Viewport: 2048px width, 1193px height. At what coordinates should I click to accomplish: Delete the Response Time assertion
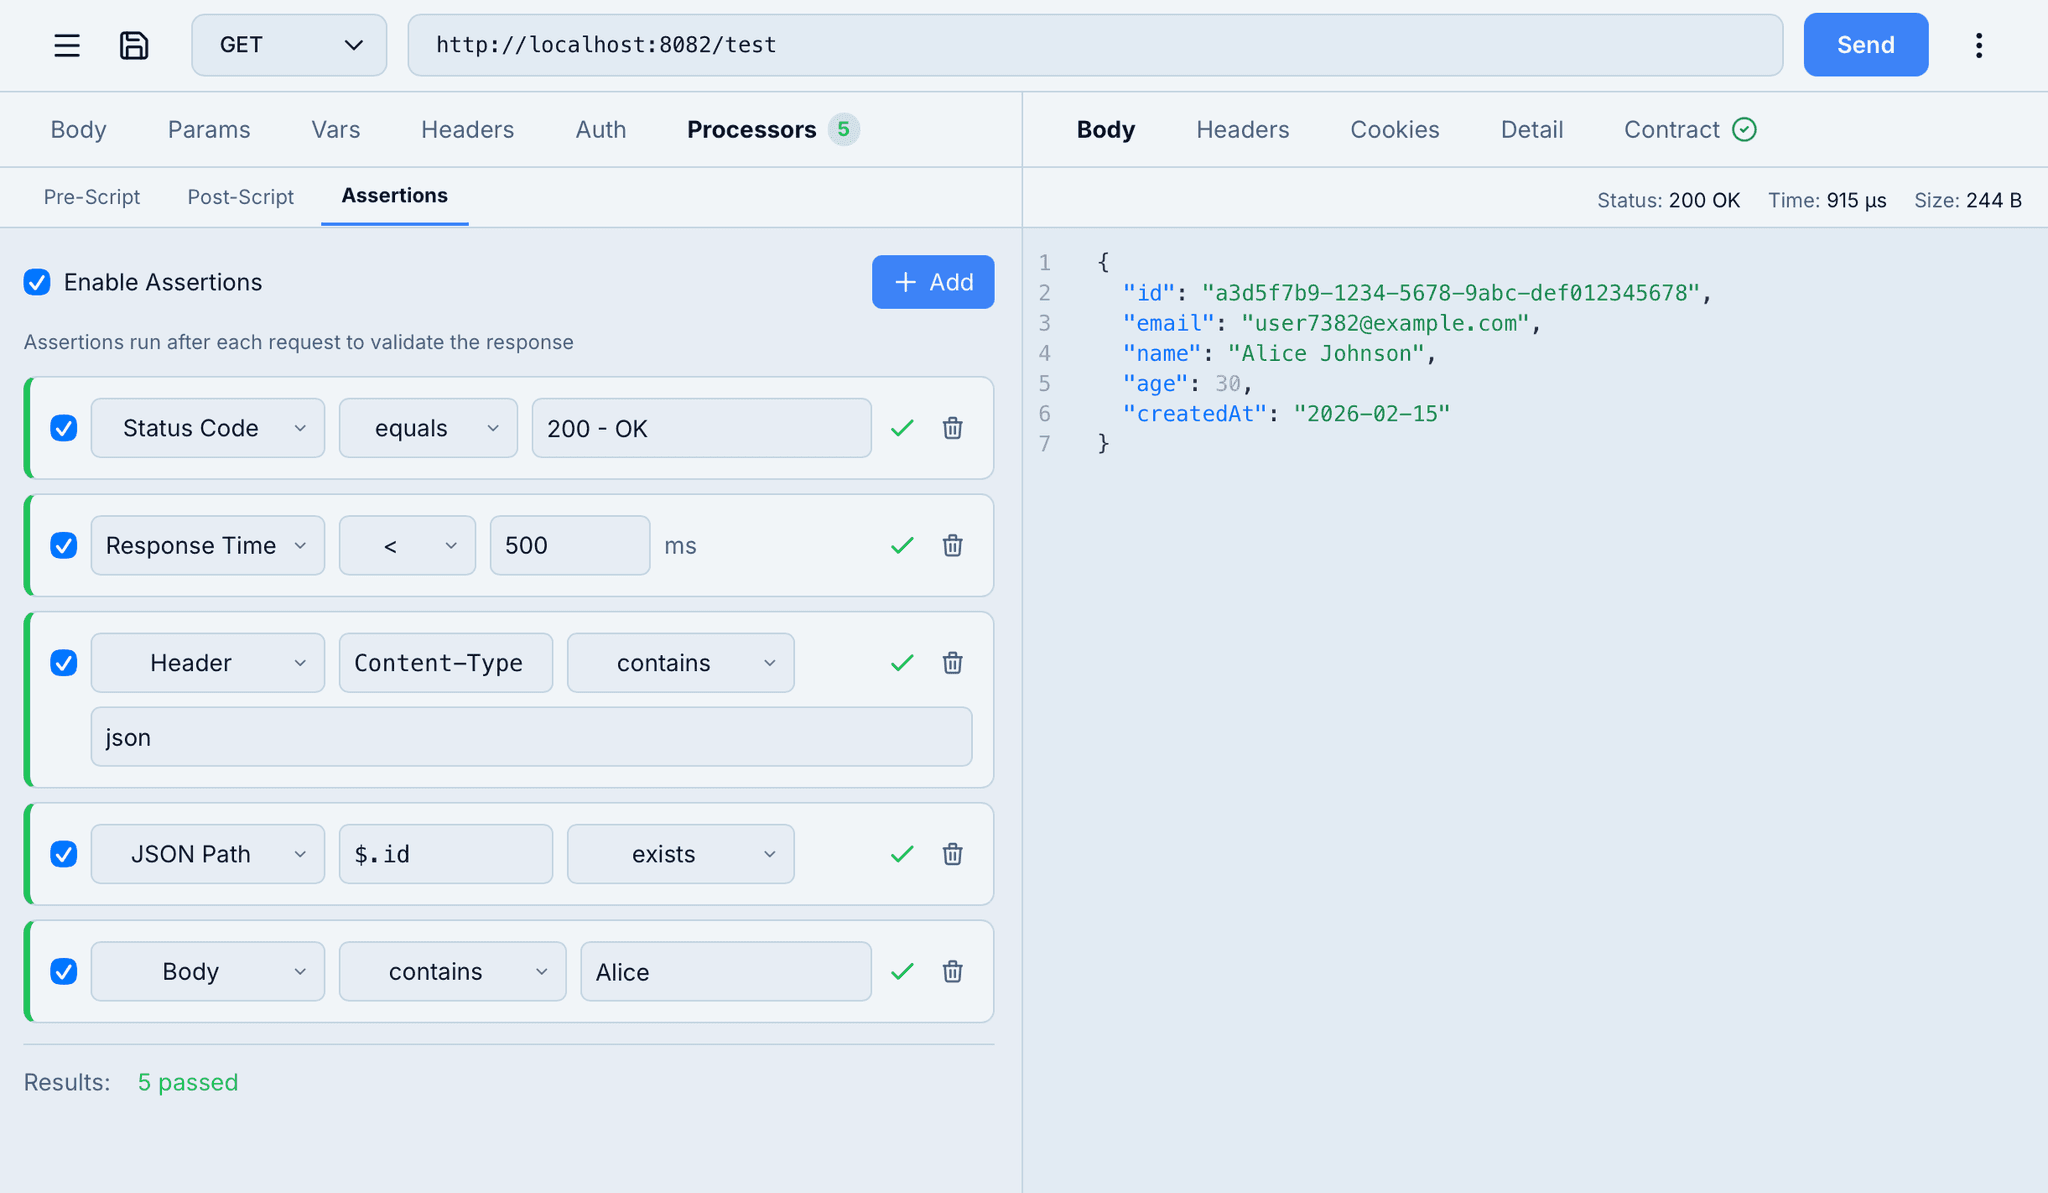pos(952,545)
